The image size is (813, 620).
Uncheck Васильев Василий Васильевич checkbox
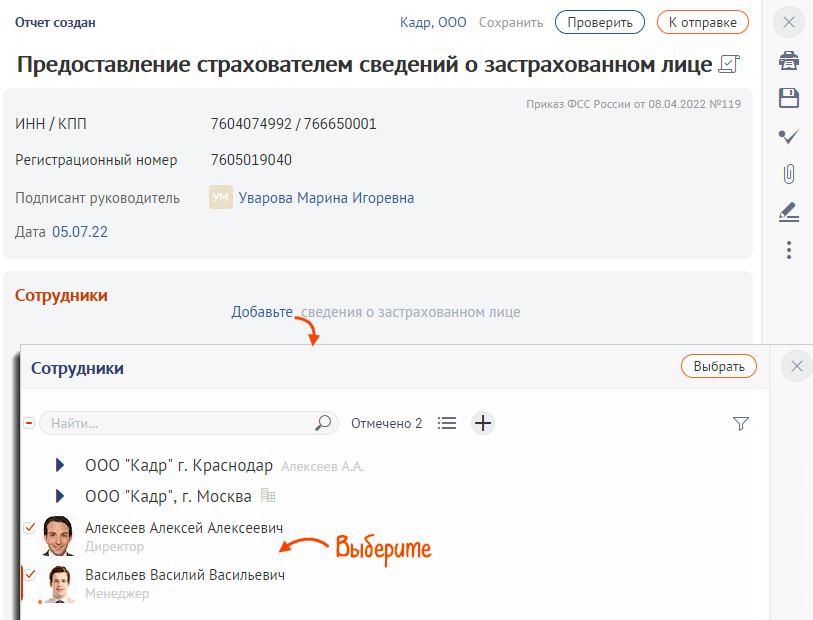[x=30, y=574]
